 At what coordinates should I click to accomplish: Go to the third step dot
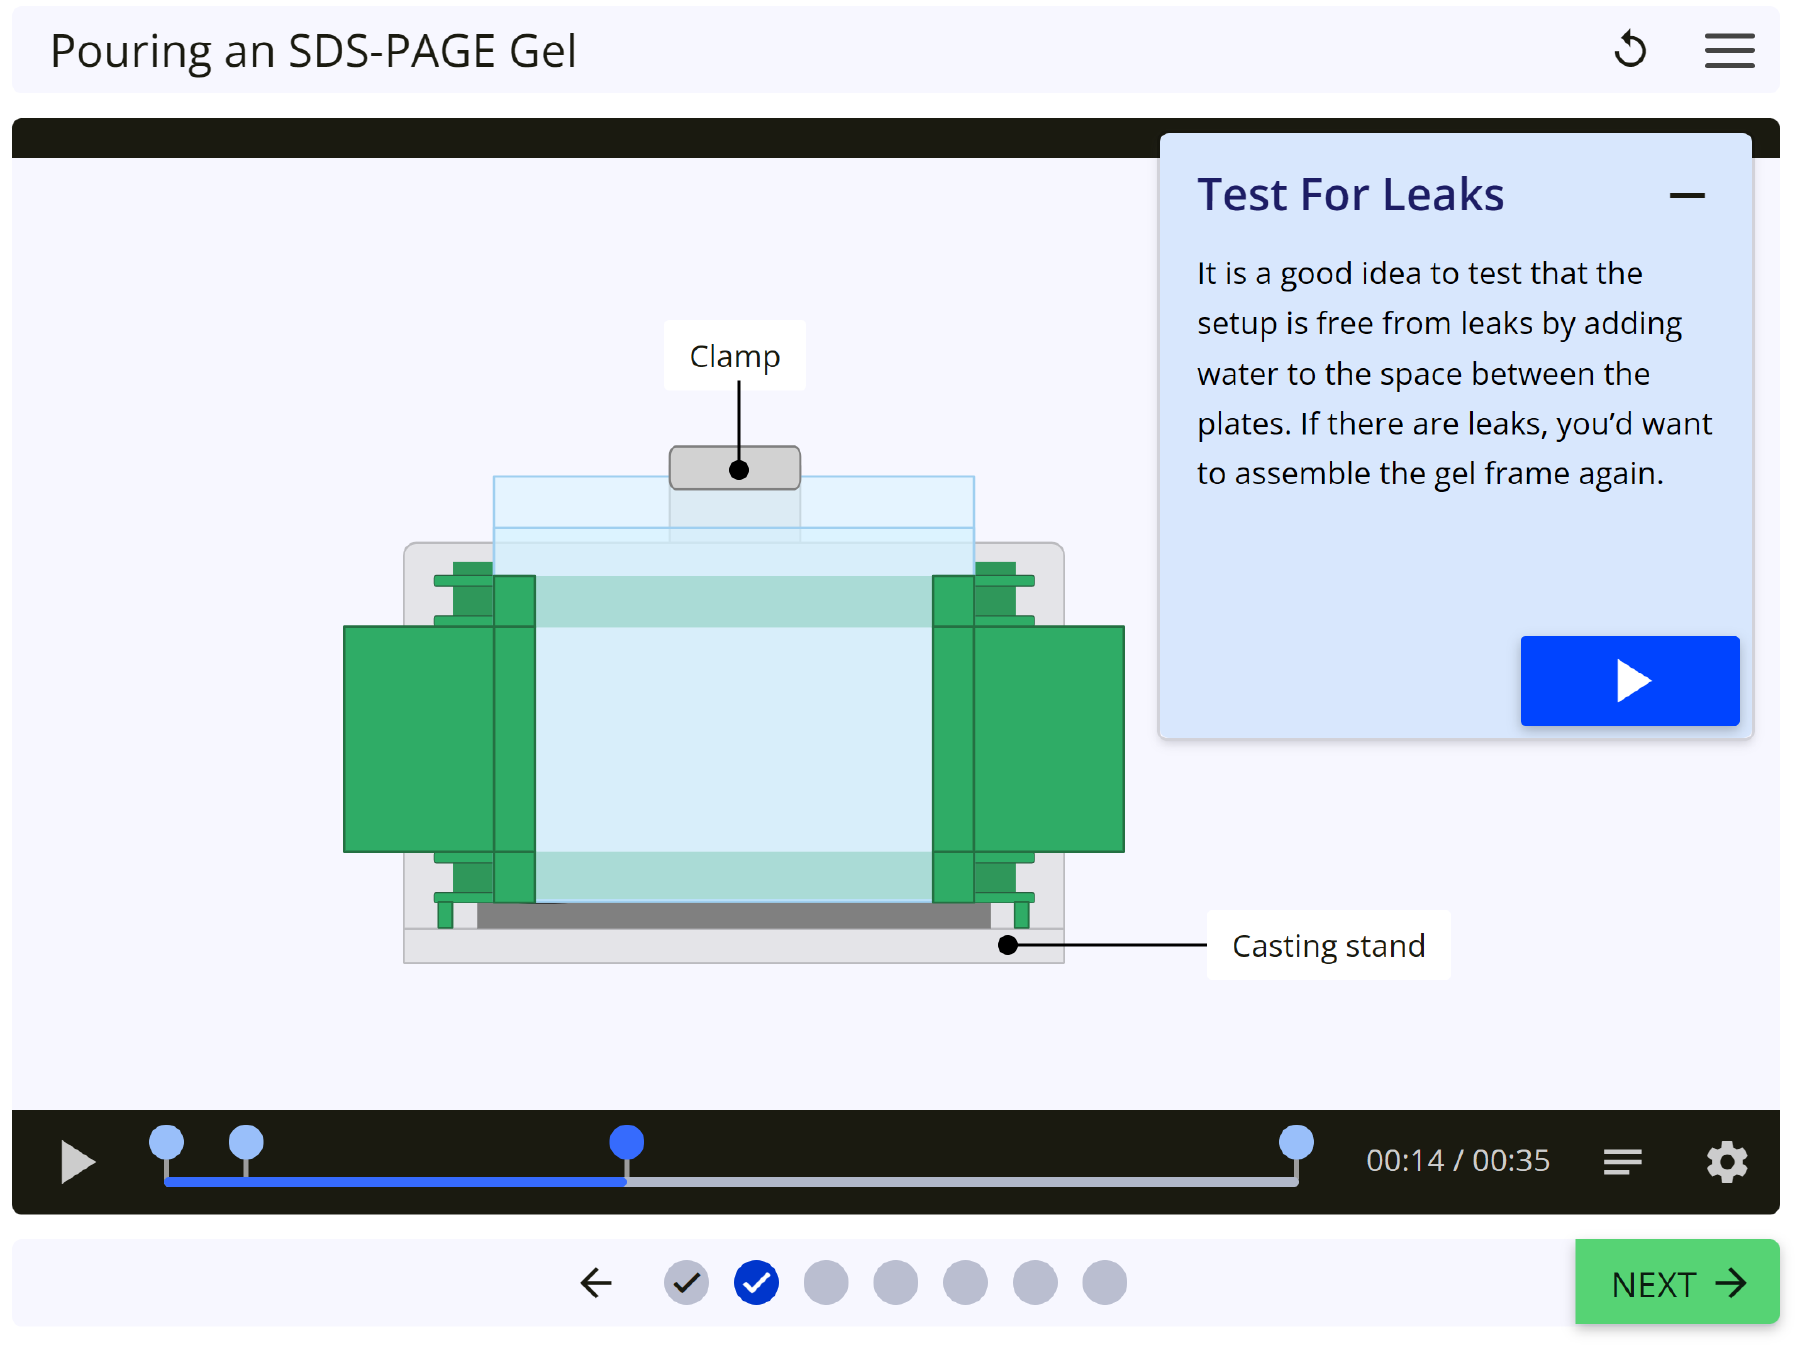point(826,1283)
